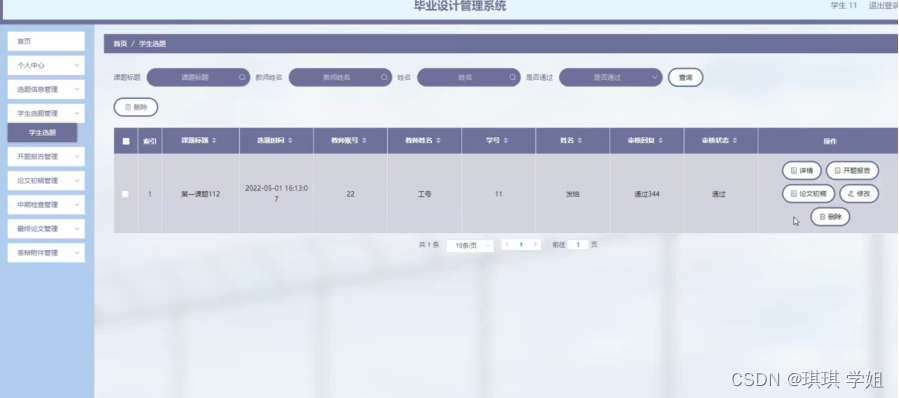Open 首页 in the sidebar

pos(46,41)
